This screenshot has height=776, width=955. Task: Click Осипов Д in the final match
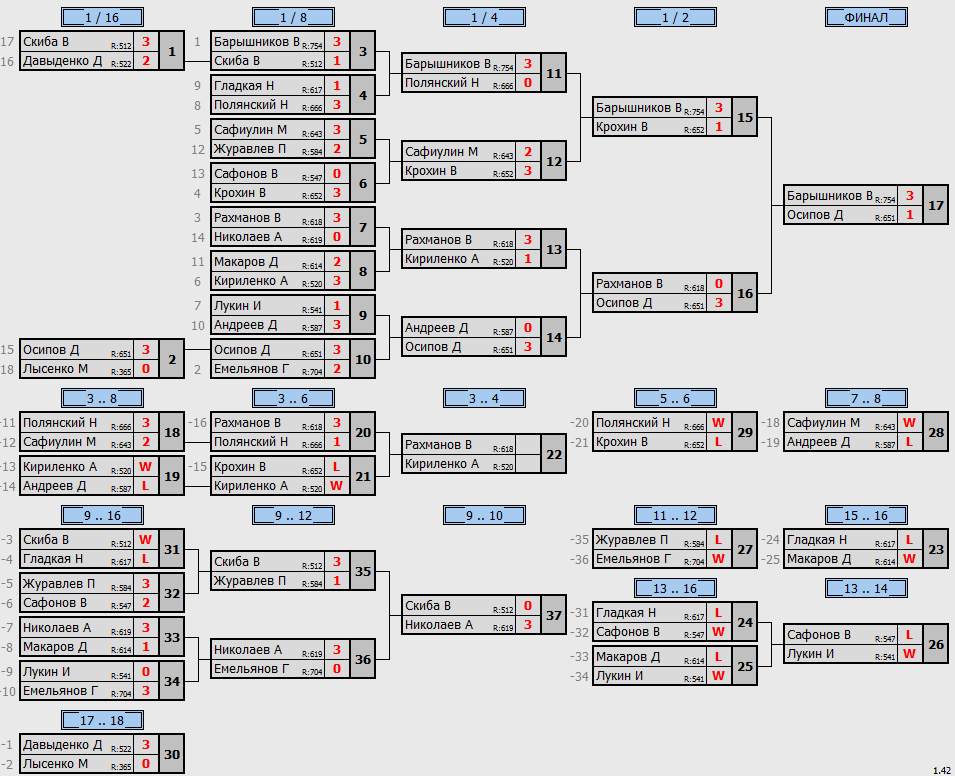click(815, 214)
